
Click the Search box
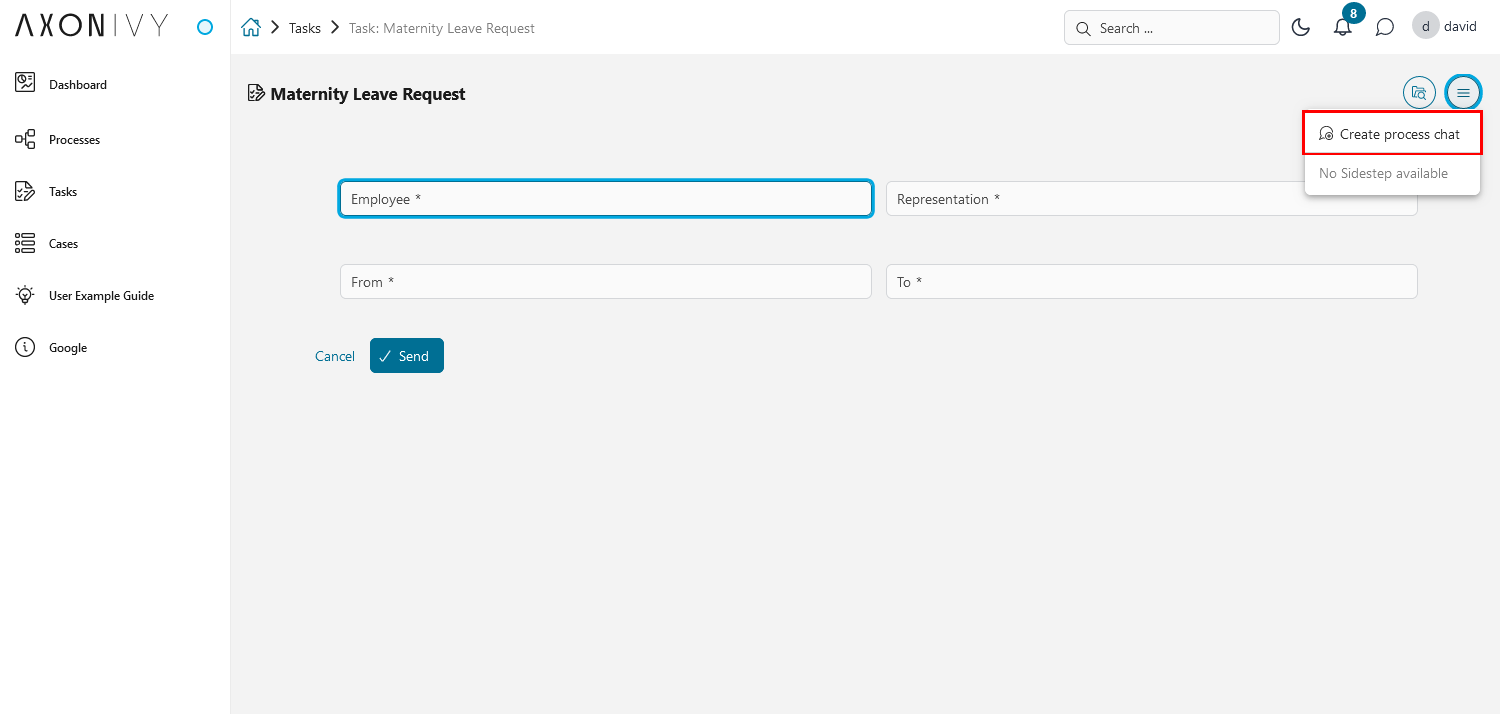pos(1171,28)
